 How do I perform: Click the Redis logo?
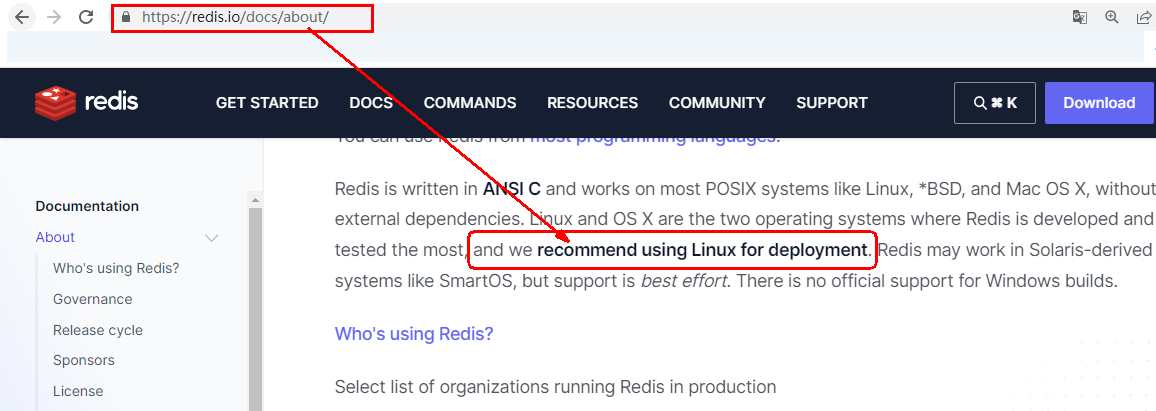coord(87,102)
